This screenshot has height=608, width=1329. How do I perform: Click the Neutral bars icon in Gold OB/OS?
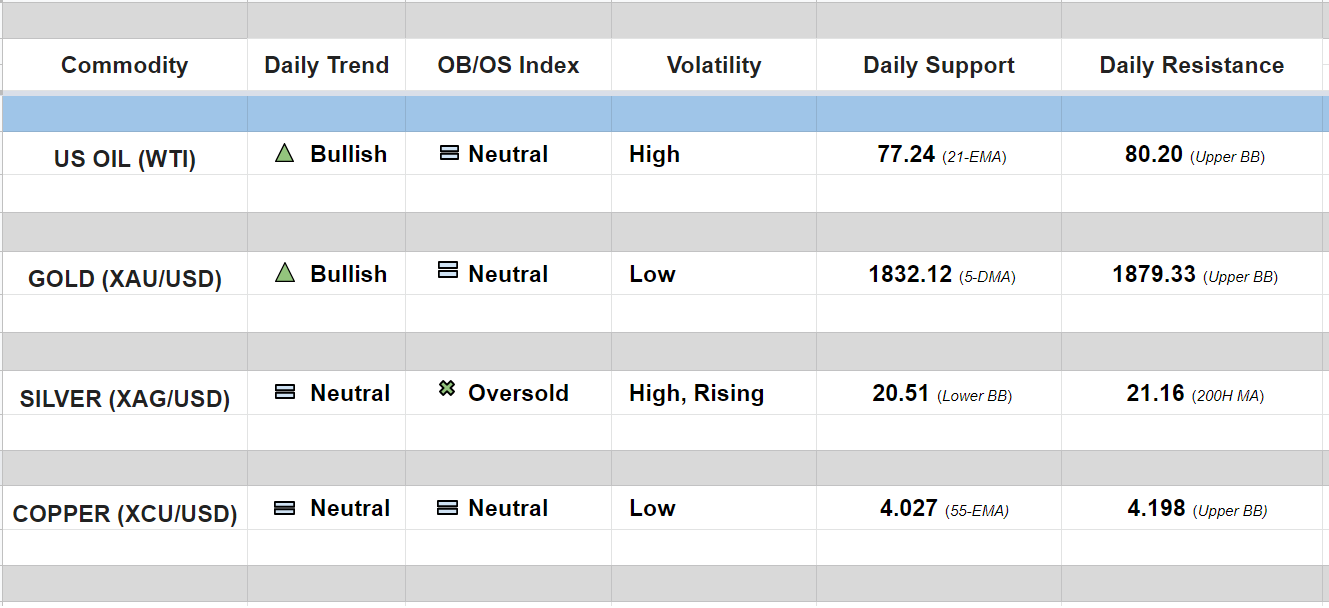click(448, 271)
